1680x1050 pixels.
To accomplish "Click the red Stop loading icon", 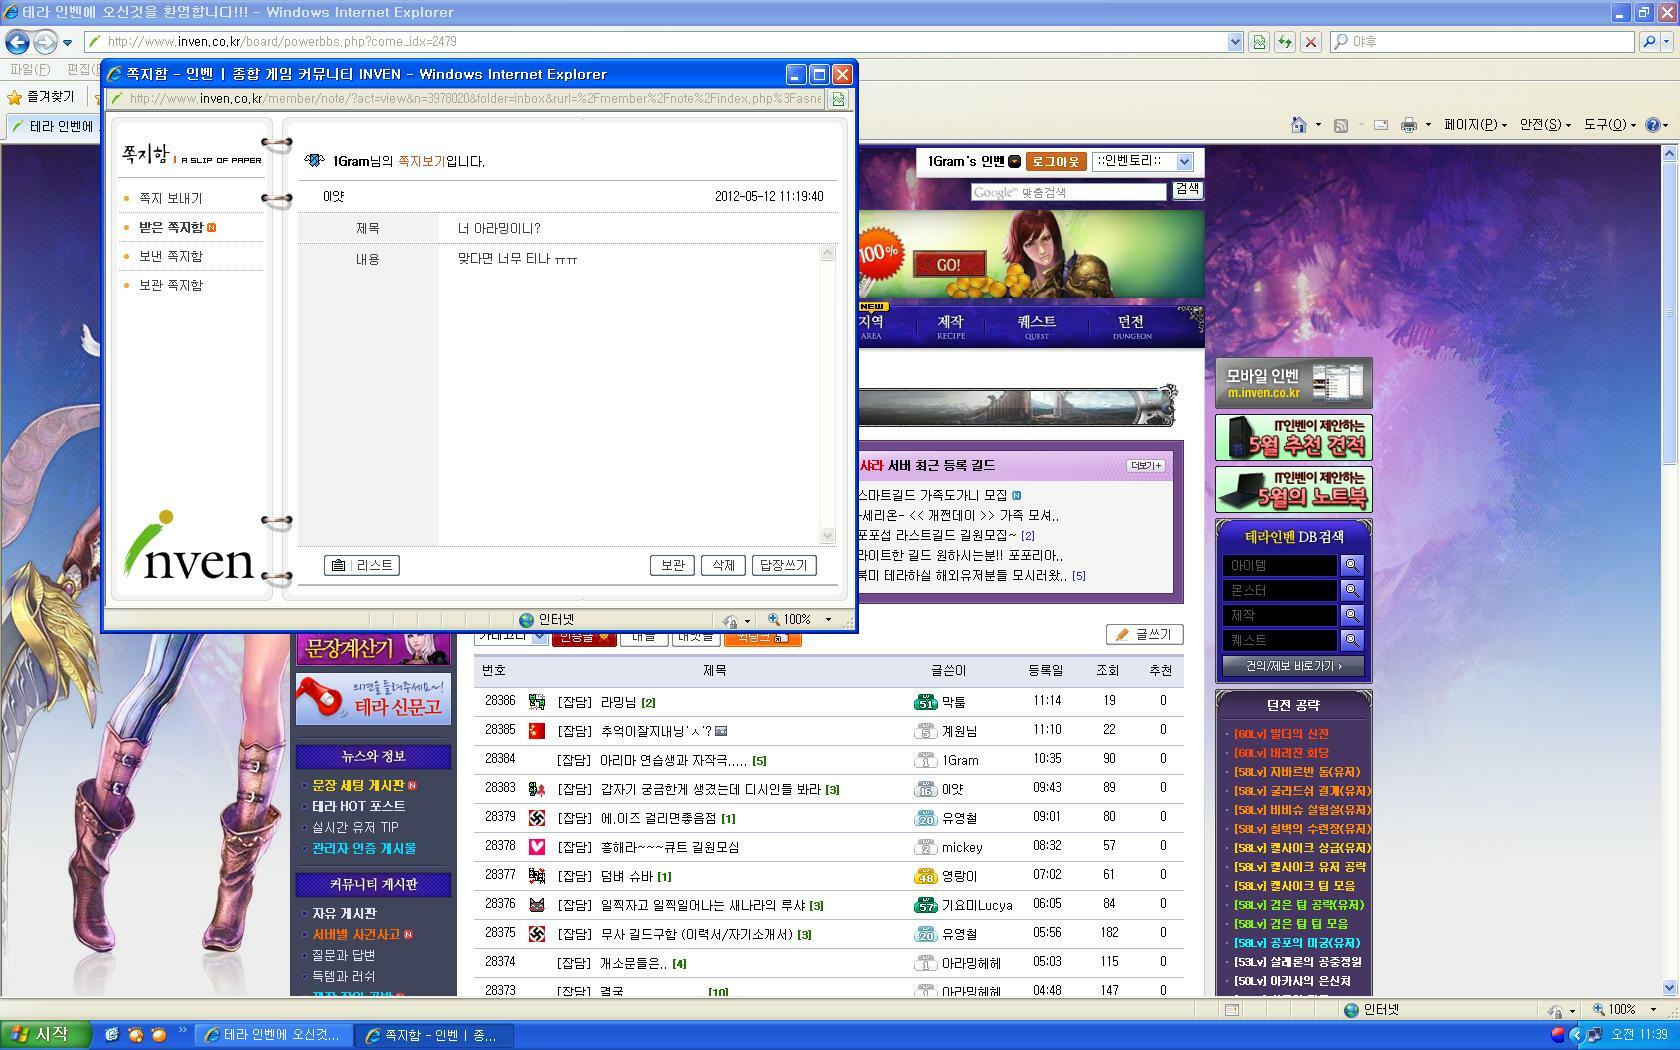I will click(x=1311, y=42).
